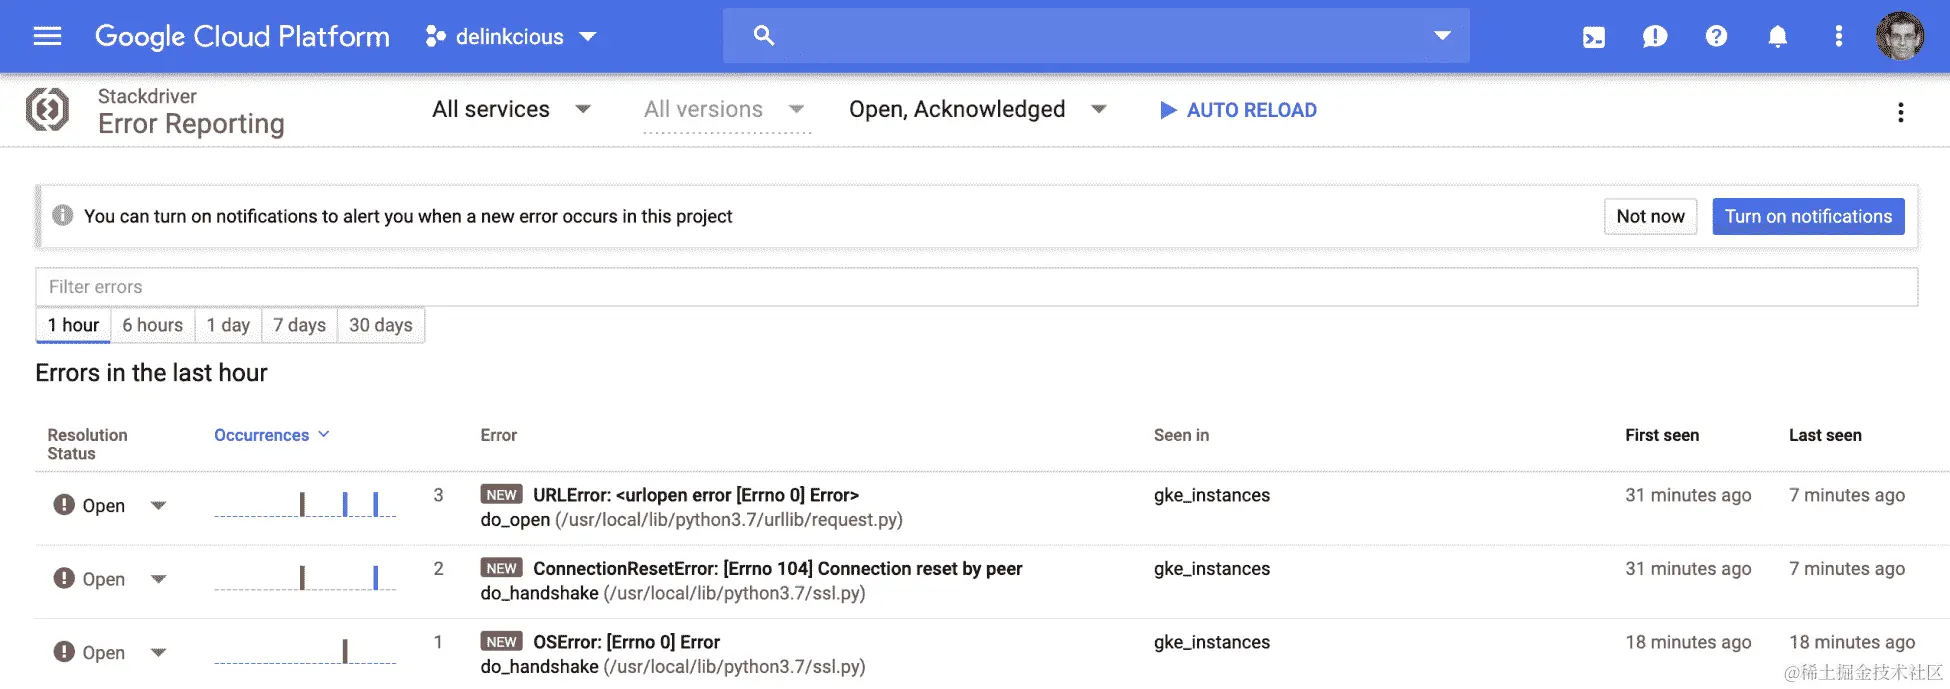Open the hamburger navigation menu
This screenshot has height=689, width=1950.
pyautogui.click(x=47, y=36)
